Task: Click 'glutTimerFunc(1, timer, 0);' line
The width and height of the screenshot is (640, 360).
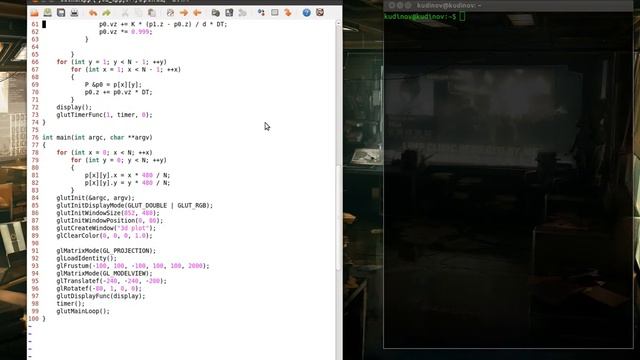Action: pos(104,115)
